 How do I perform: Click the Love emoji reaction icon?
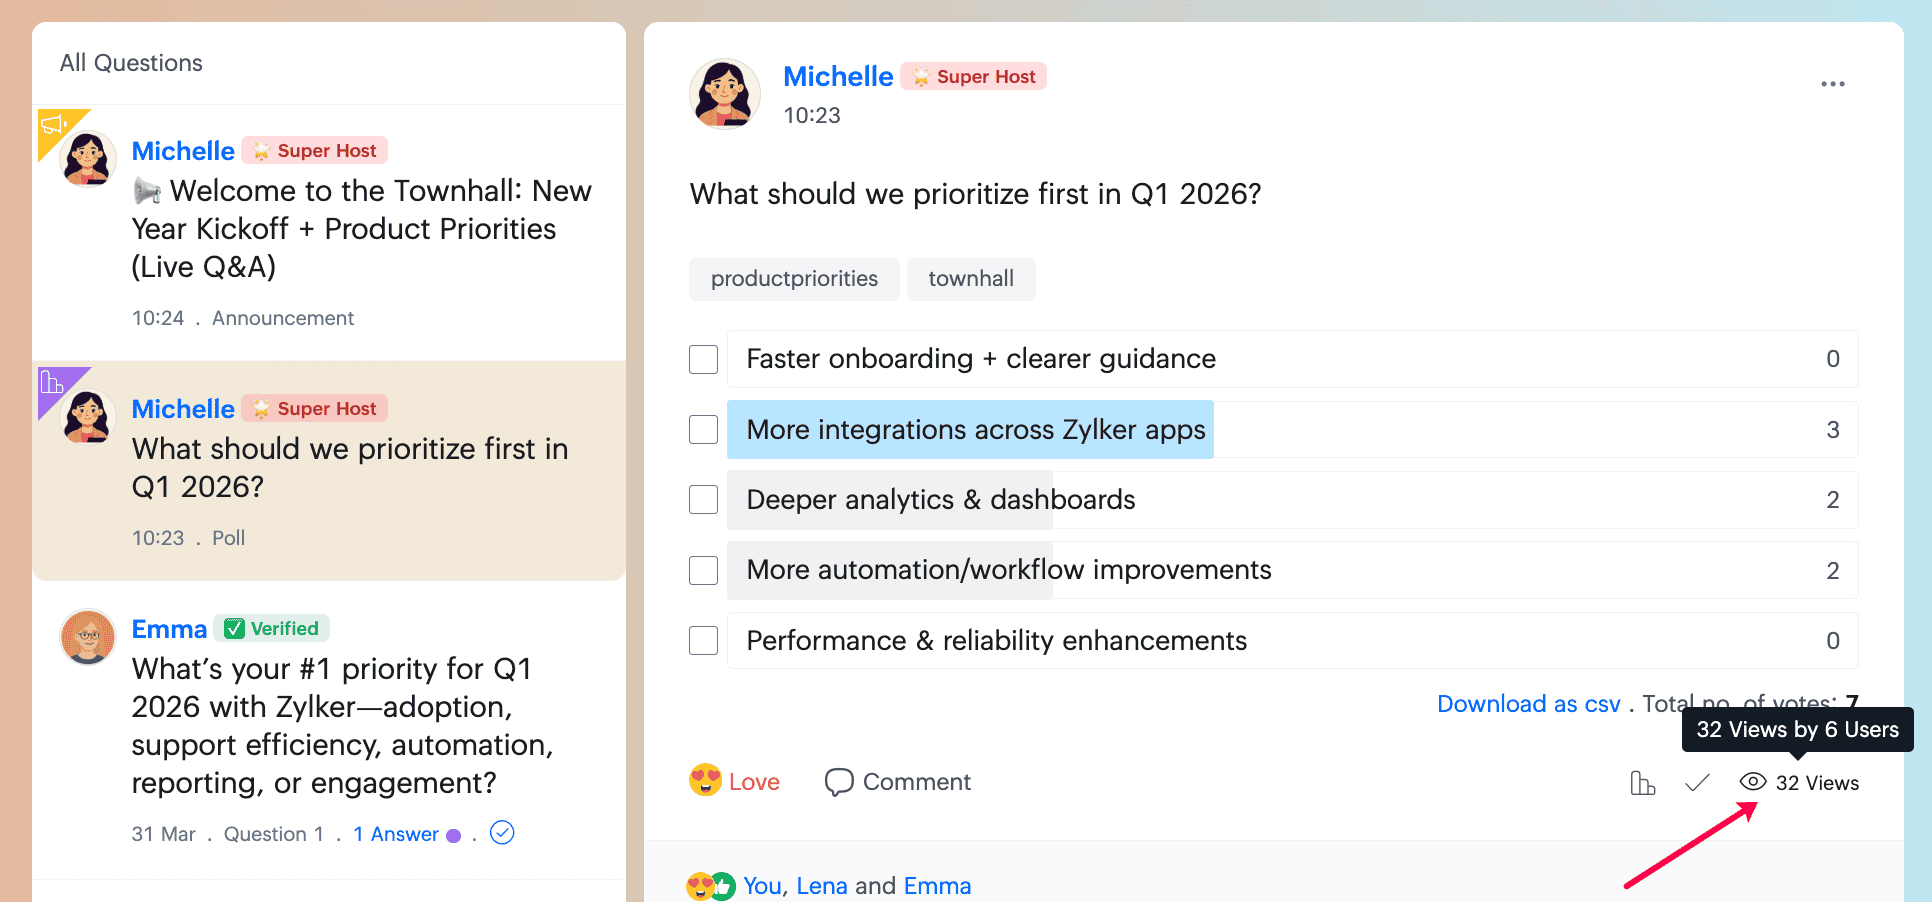click(x=705, y=781)
